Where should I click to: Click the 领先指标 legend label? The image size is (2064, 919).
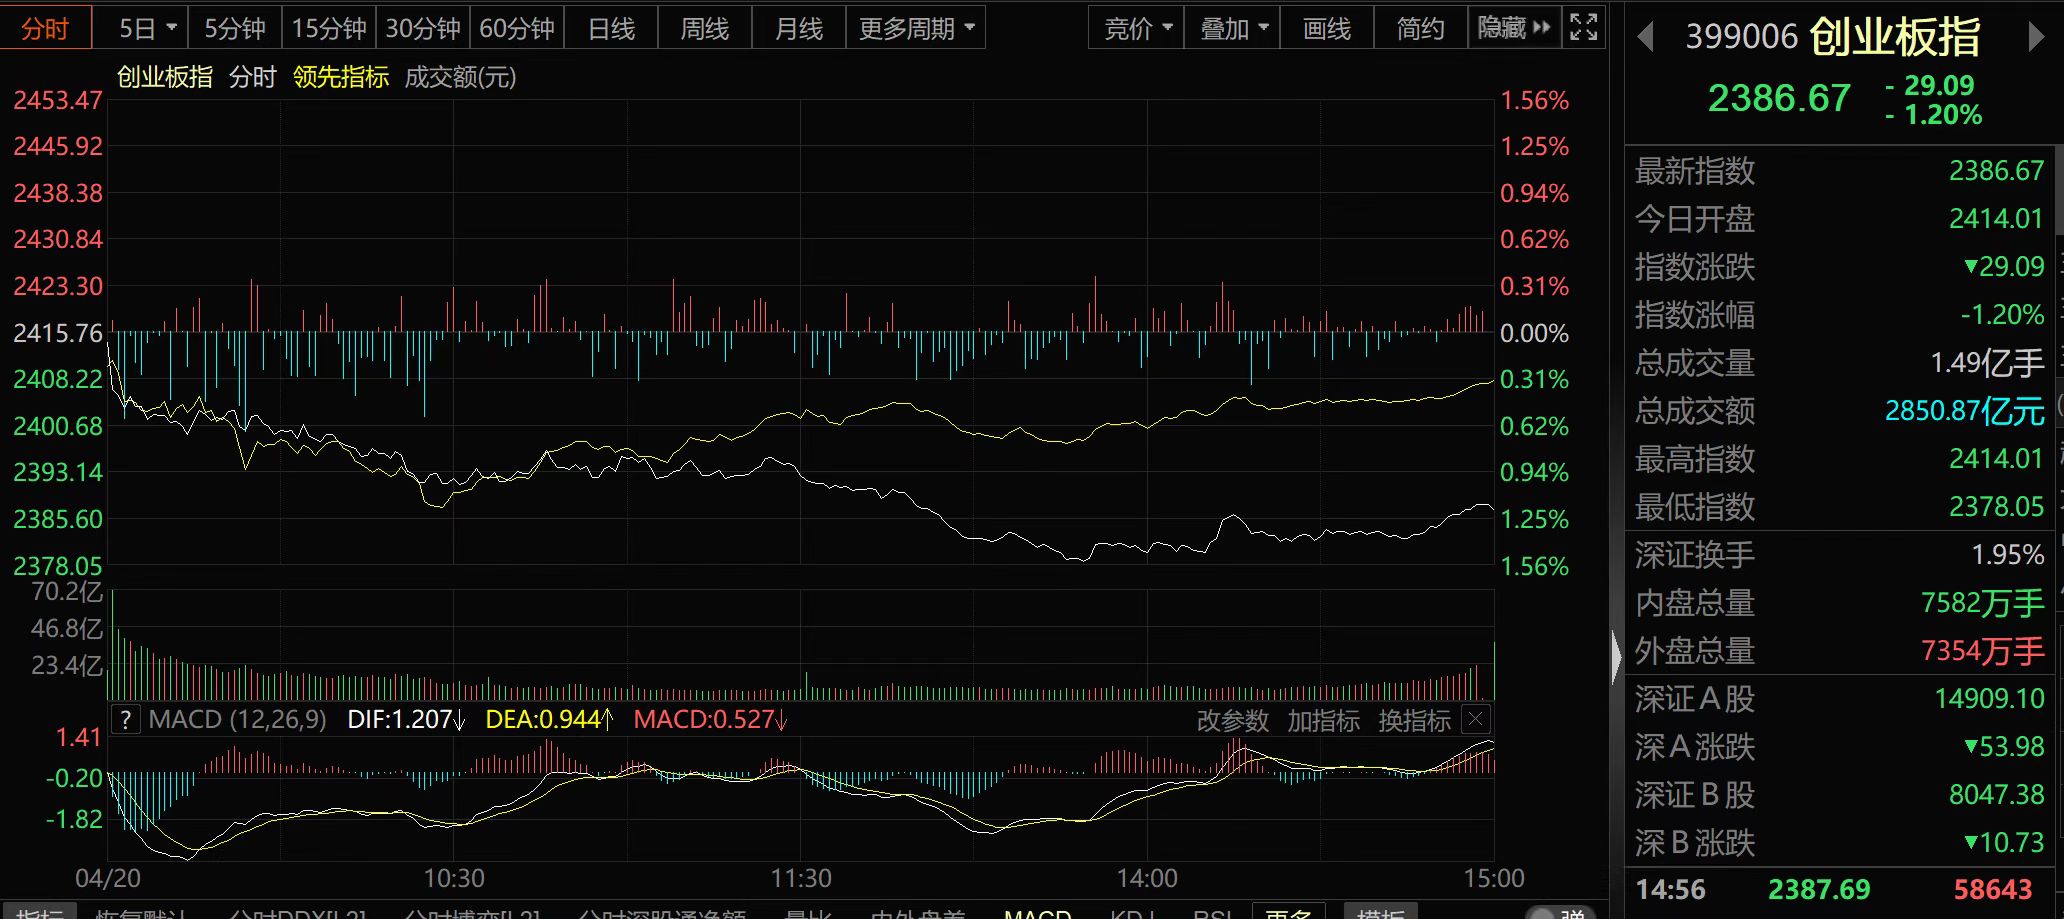(x=340, y=77)
